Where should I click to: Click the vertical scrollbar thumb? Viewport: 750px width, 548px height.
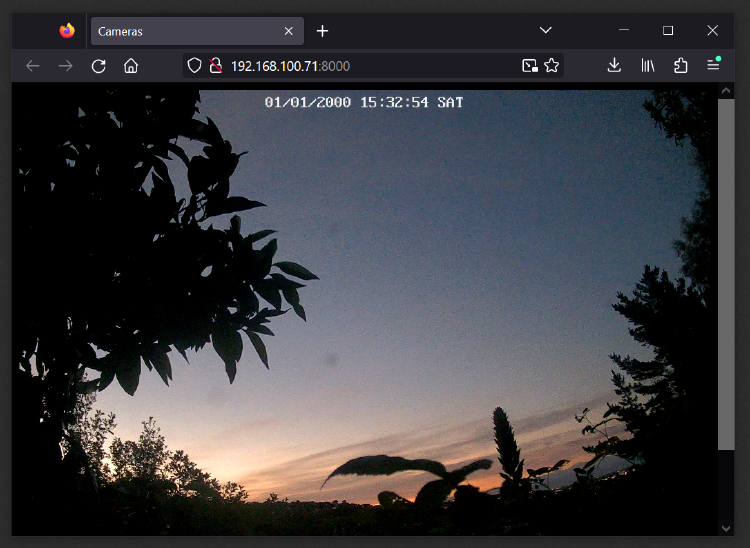point(726,274)
